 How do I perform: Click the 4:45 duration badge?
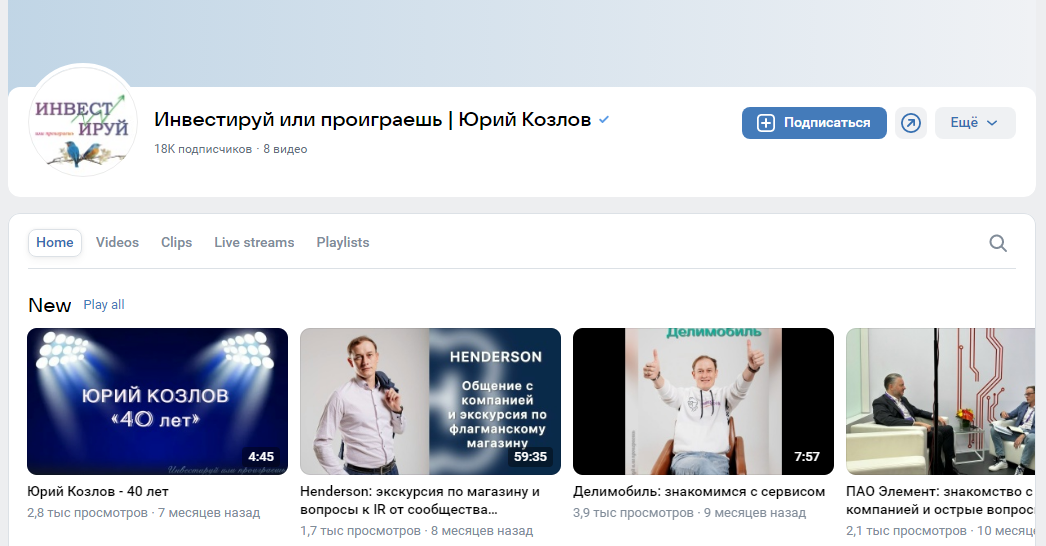[262, 457]
